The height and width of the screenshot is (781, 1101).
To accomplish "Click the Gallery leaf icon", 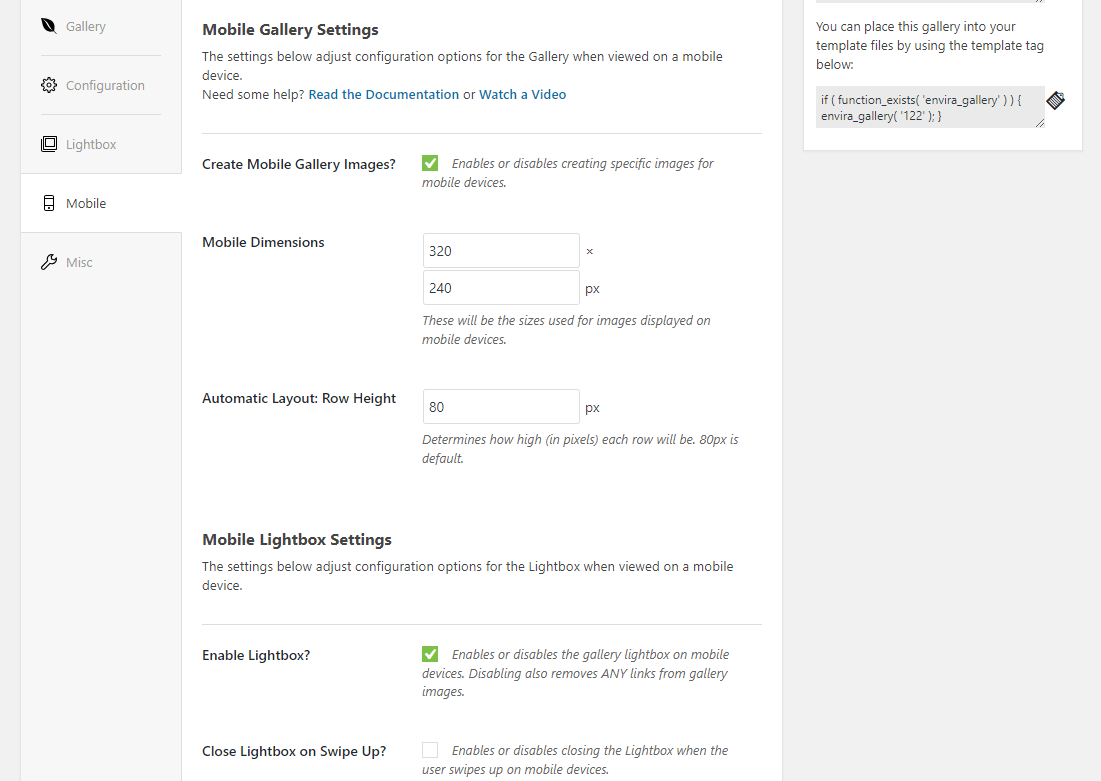I will pyautogui.click(x=48, y=26).
